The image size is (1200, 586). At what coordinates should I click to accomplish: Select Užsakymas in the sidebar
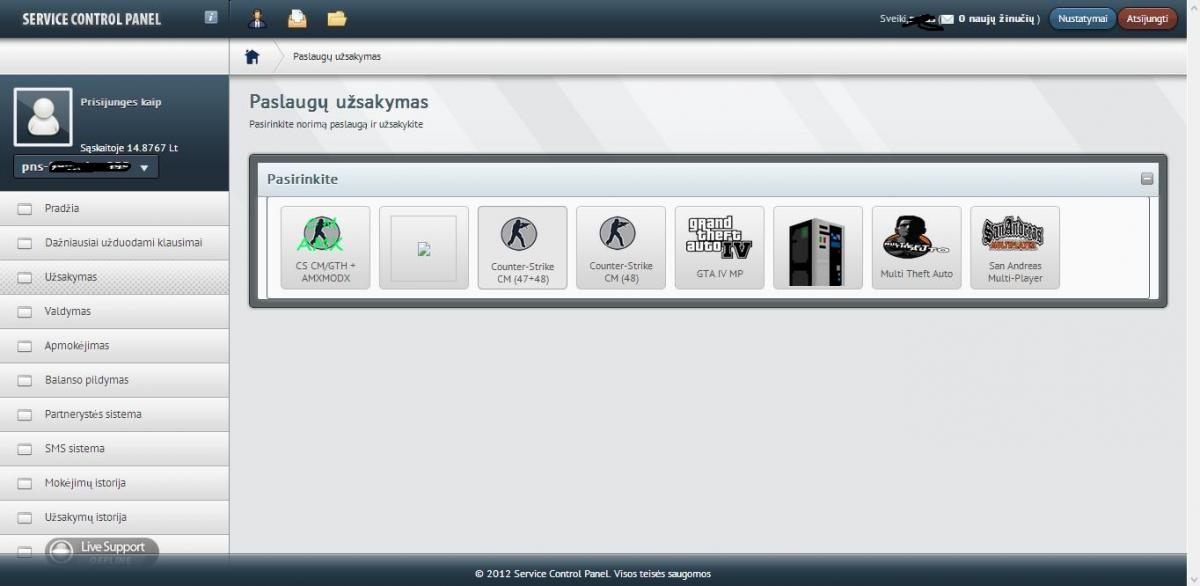click(x=115, y=277)
